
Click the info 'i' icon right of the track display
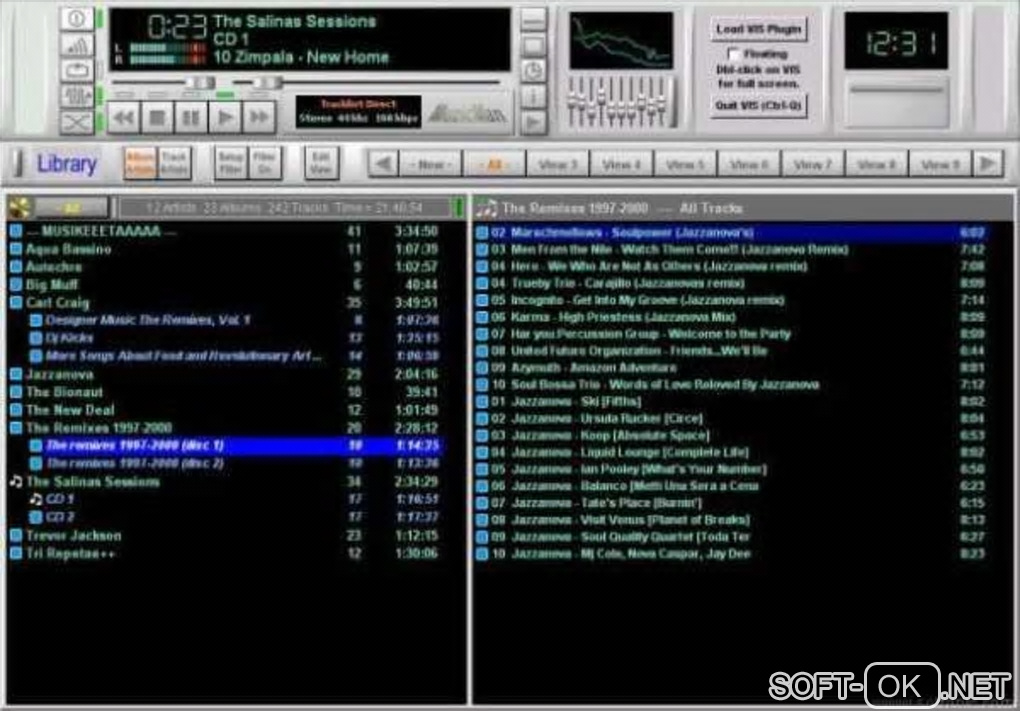tap(533, 97)
